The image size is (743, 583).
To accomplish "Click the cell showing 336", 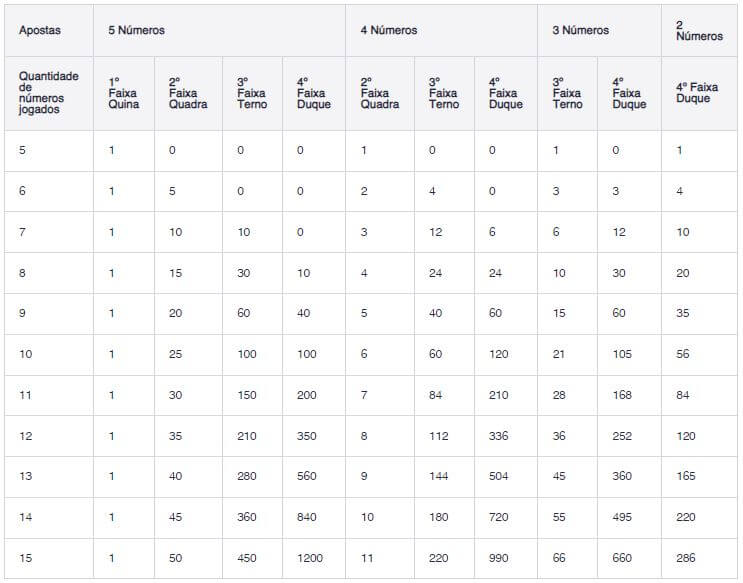I will tap(500, 436).
